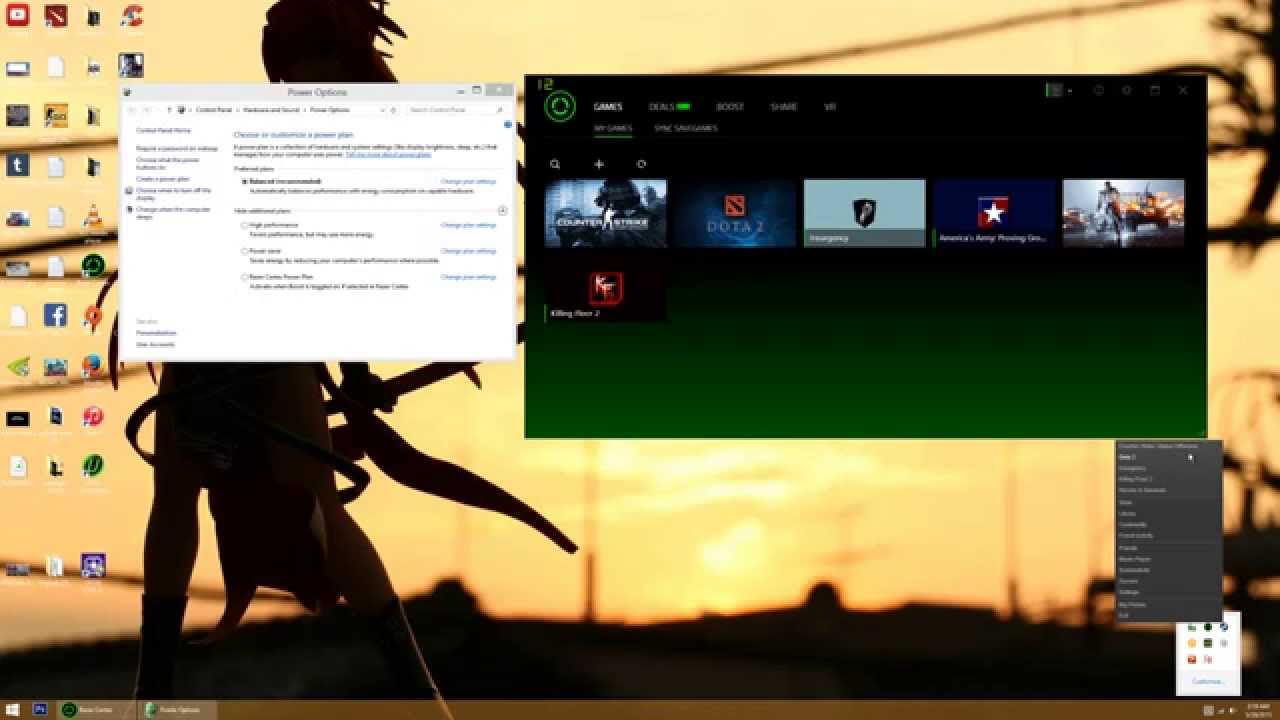Open the Dota 2 game tile

[735, 213]
